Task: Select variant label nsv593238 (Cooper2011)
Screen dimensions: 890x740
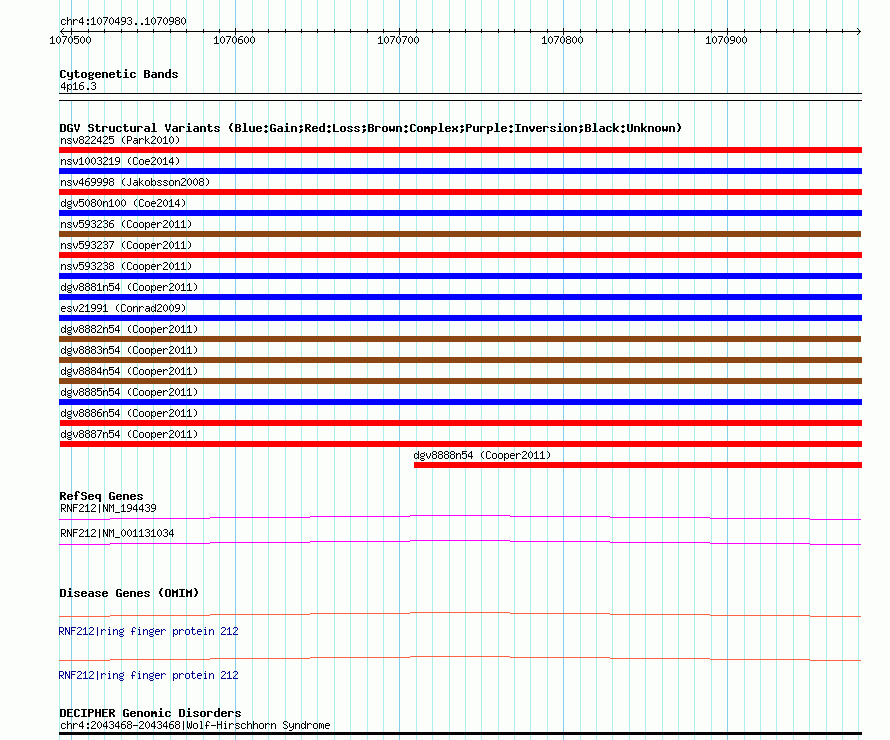Action: [x=126, y=266]
